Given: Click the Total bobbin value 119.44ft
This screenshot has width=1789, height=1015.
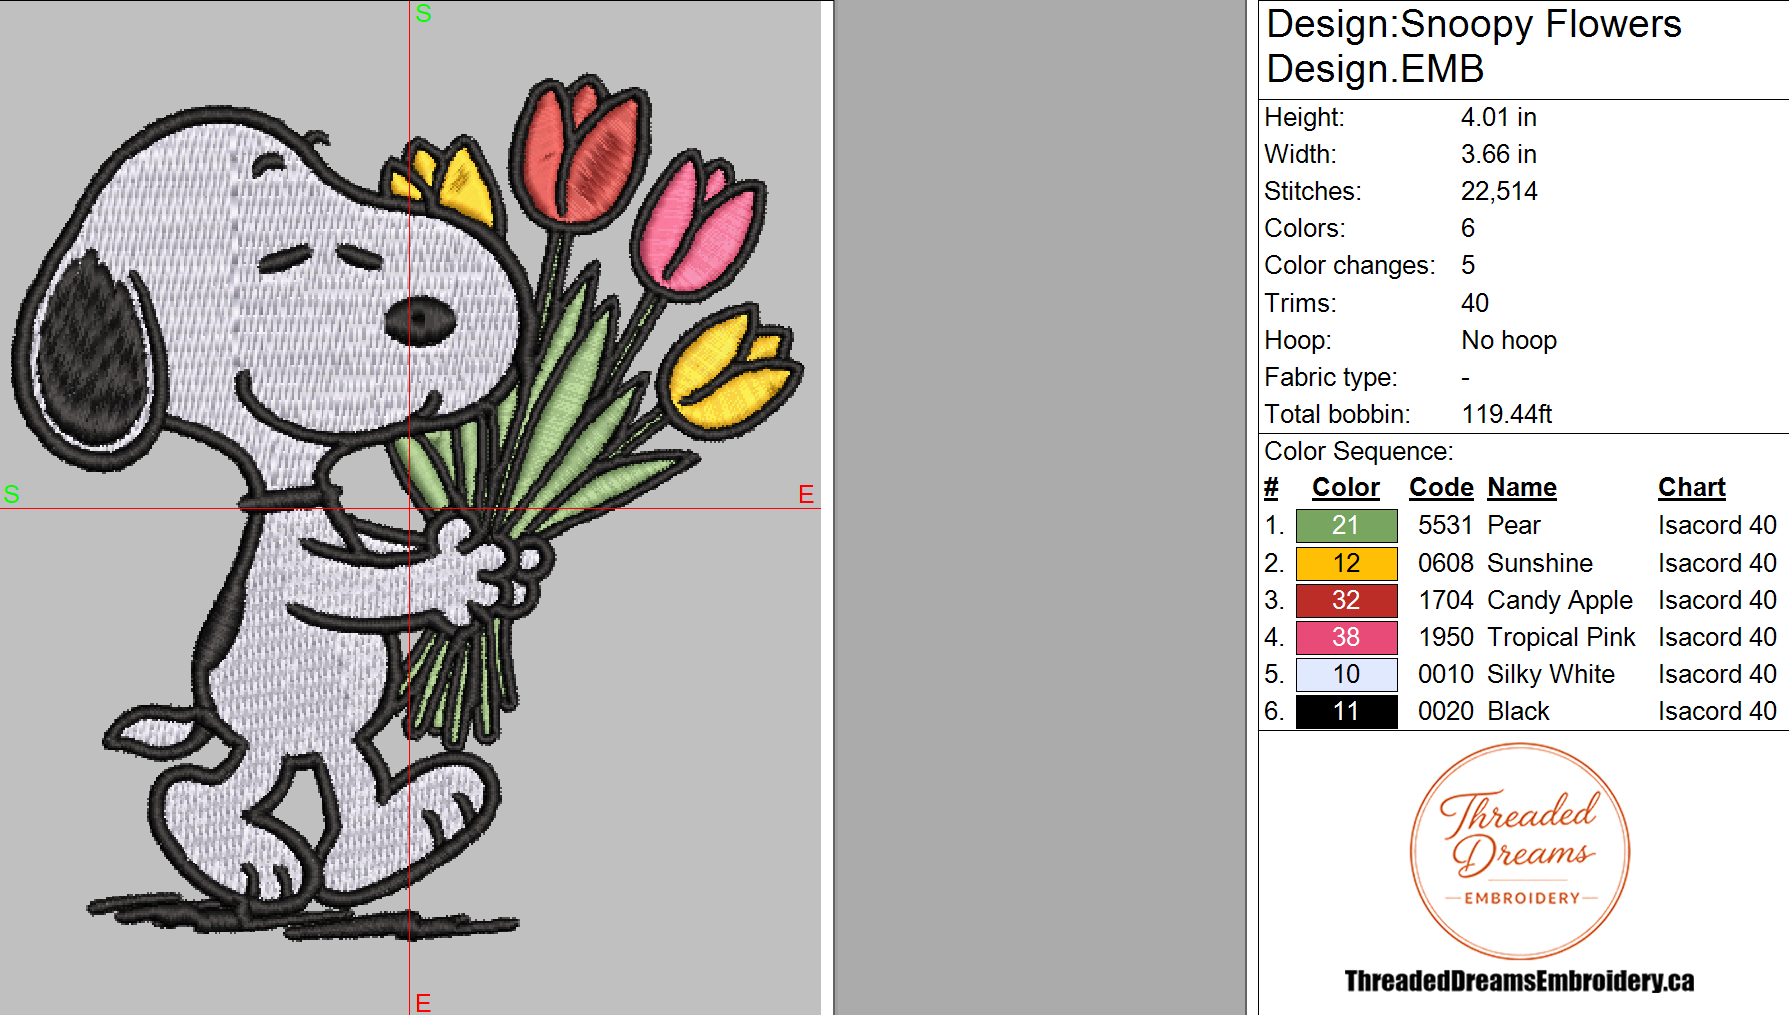Looking at the screenshot, I should click(1507, 414).
